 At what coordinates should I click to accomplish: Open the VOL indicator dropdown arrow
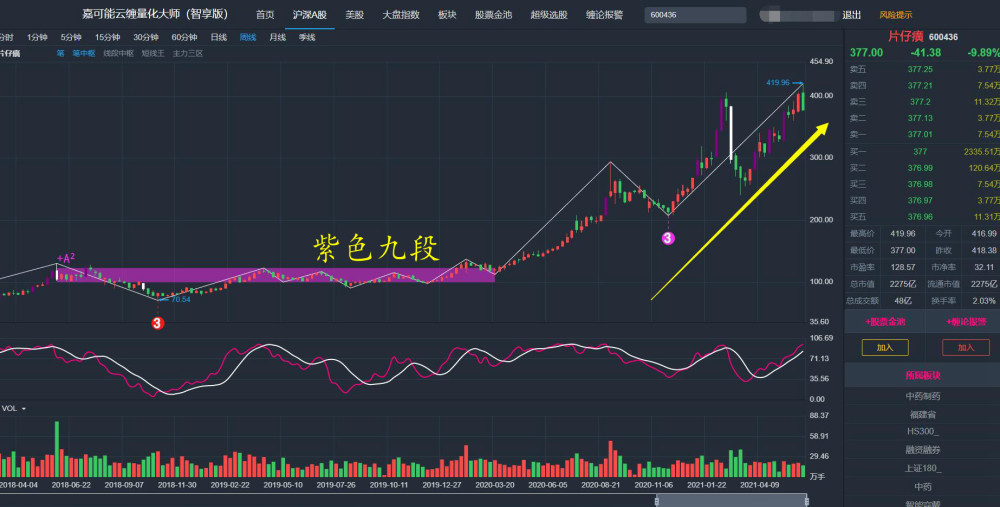click(x=24, y=409)
